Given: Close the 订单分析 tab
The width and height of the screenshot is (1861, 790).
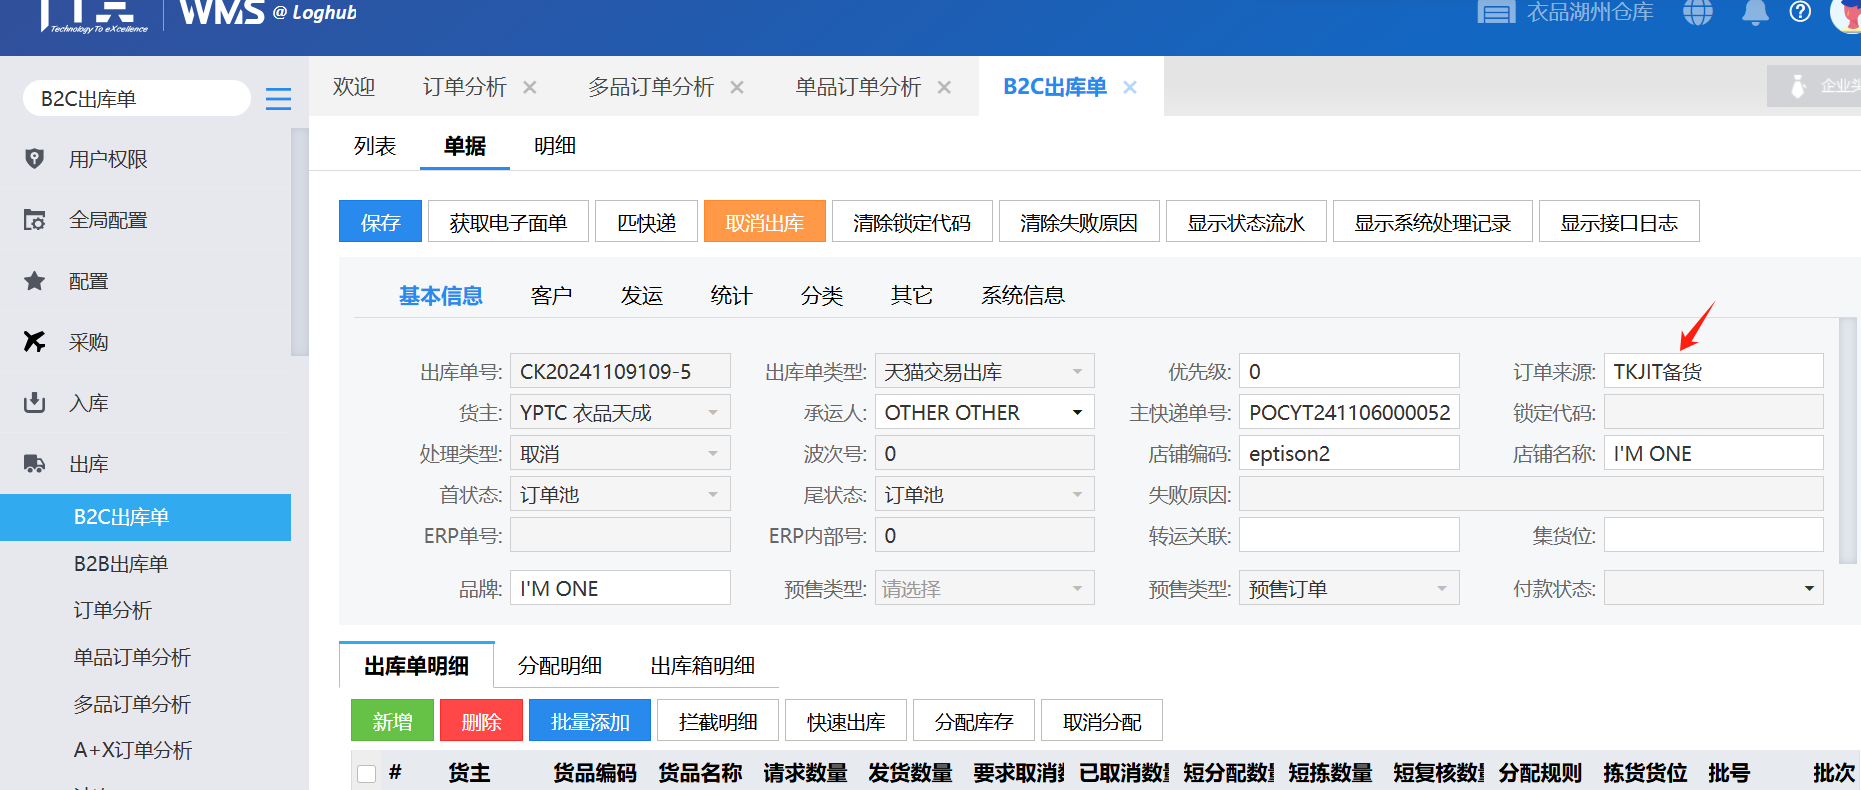Looking at the screenshot, I should click(x=530, y=88).
